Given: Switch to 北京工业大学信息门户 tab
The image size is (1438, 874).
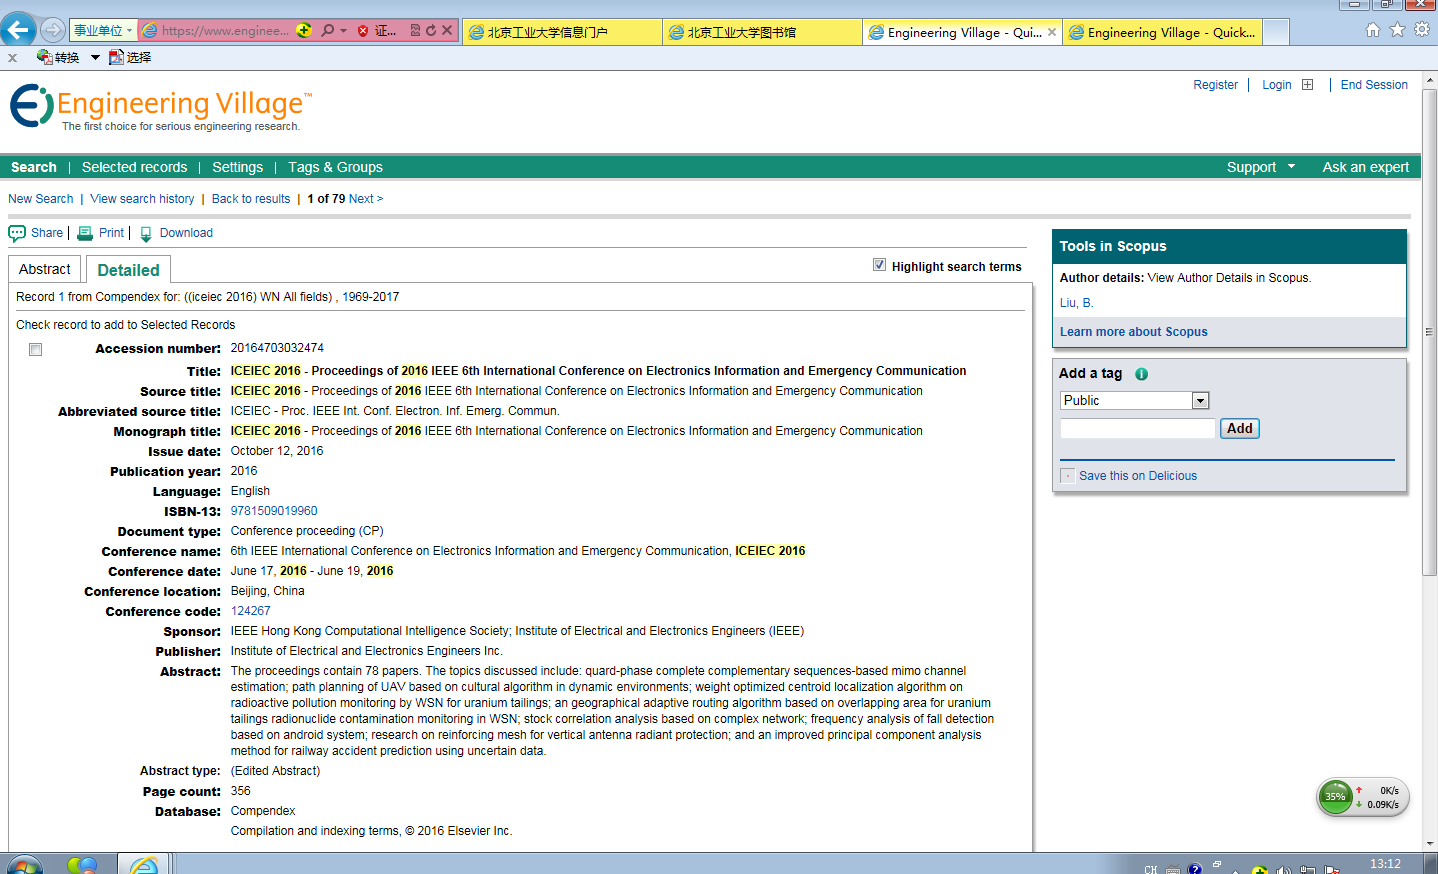Looking at the screenshot, I should 562,32.
